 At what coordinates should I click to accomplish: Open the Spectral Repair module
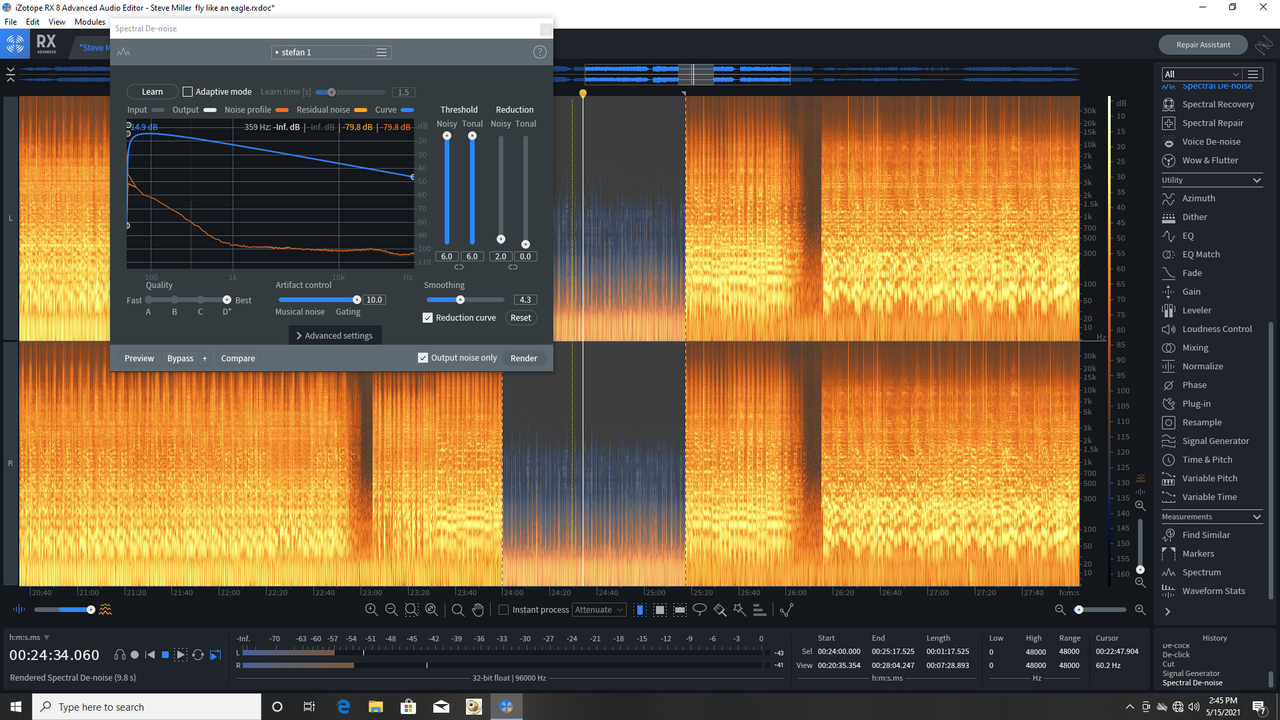1203,123
